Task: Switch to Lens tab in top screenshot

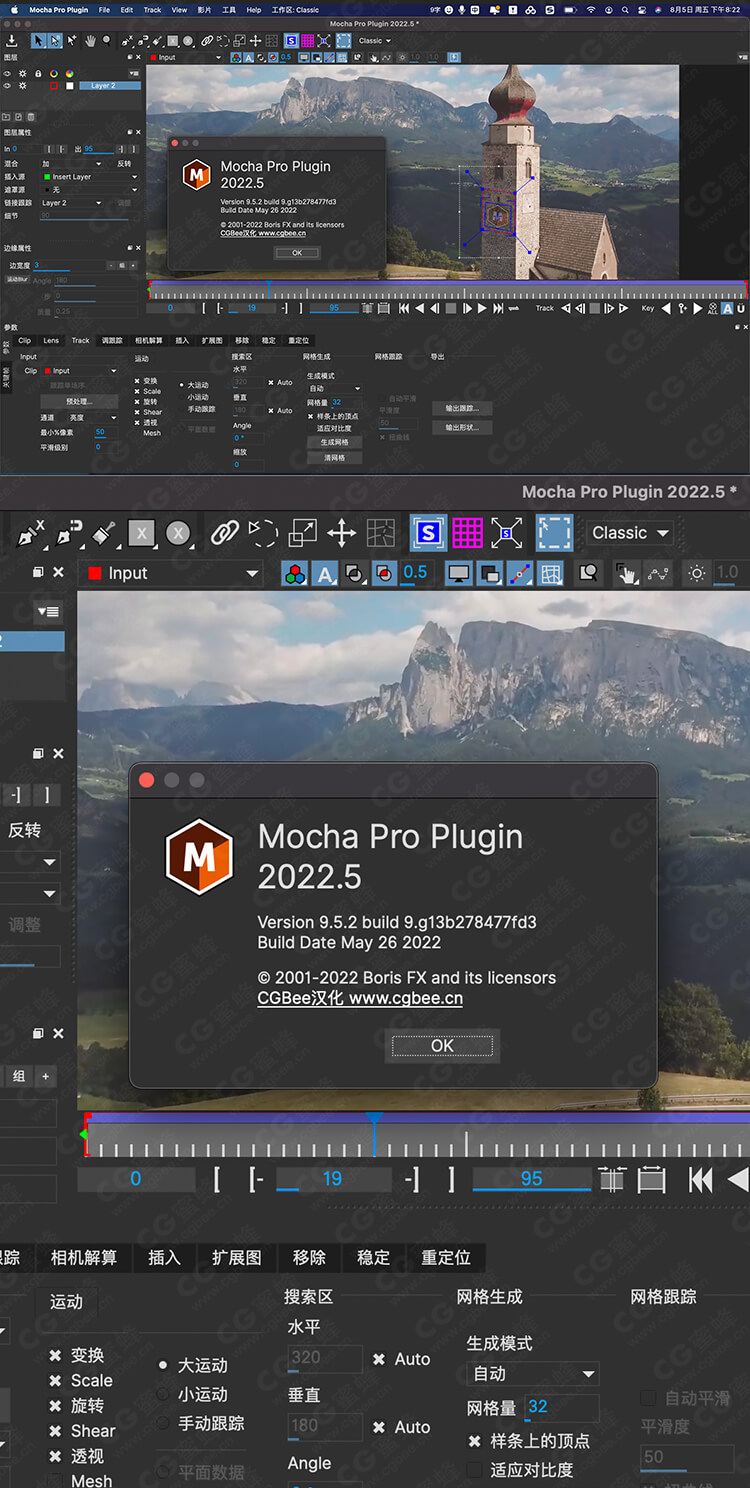Action: 51,341
